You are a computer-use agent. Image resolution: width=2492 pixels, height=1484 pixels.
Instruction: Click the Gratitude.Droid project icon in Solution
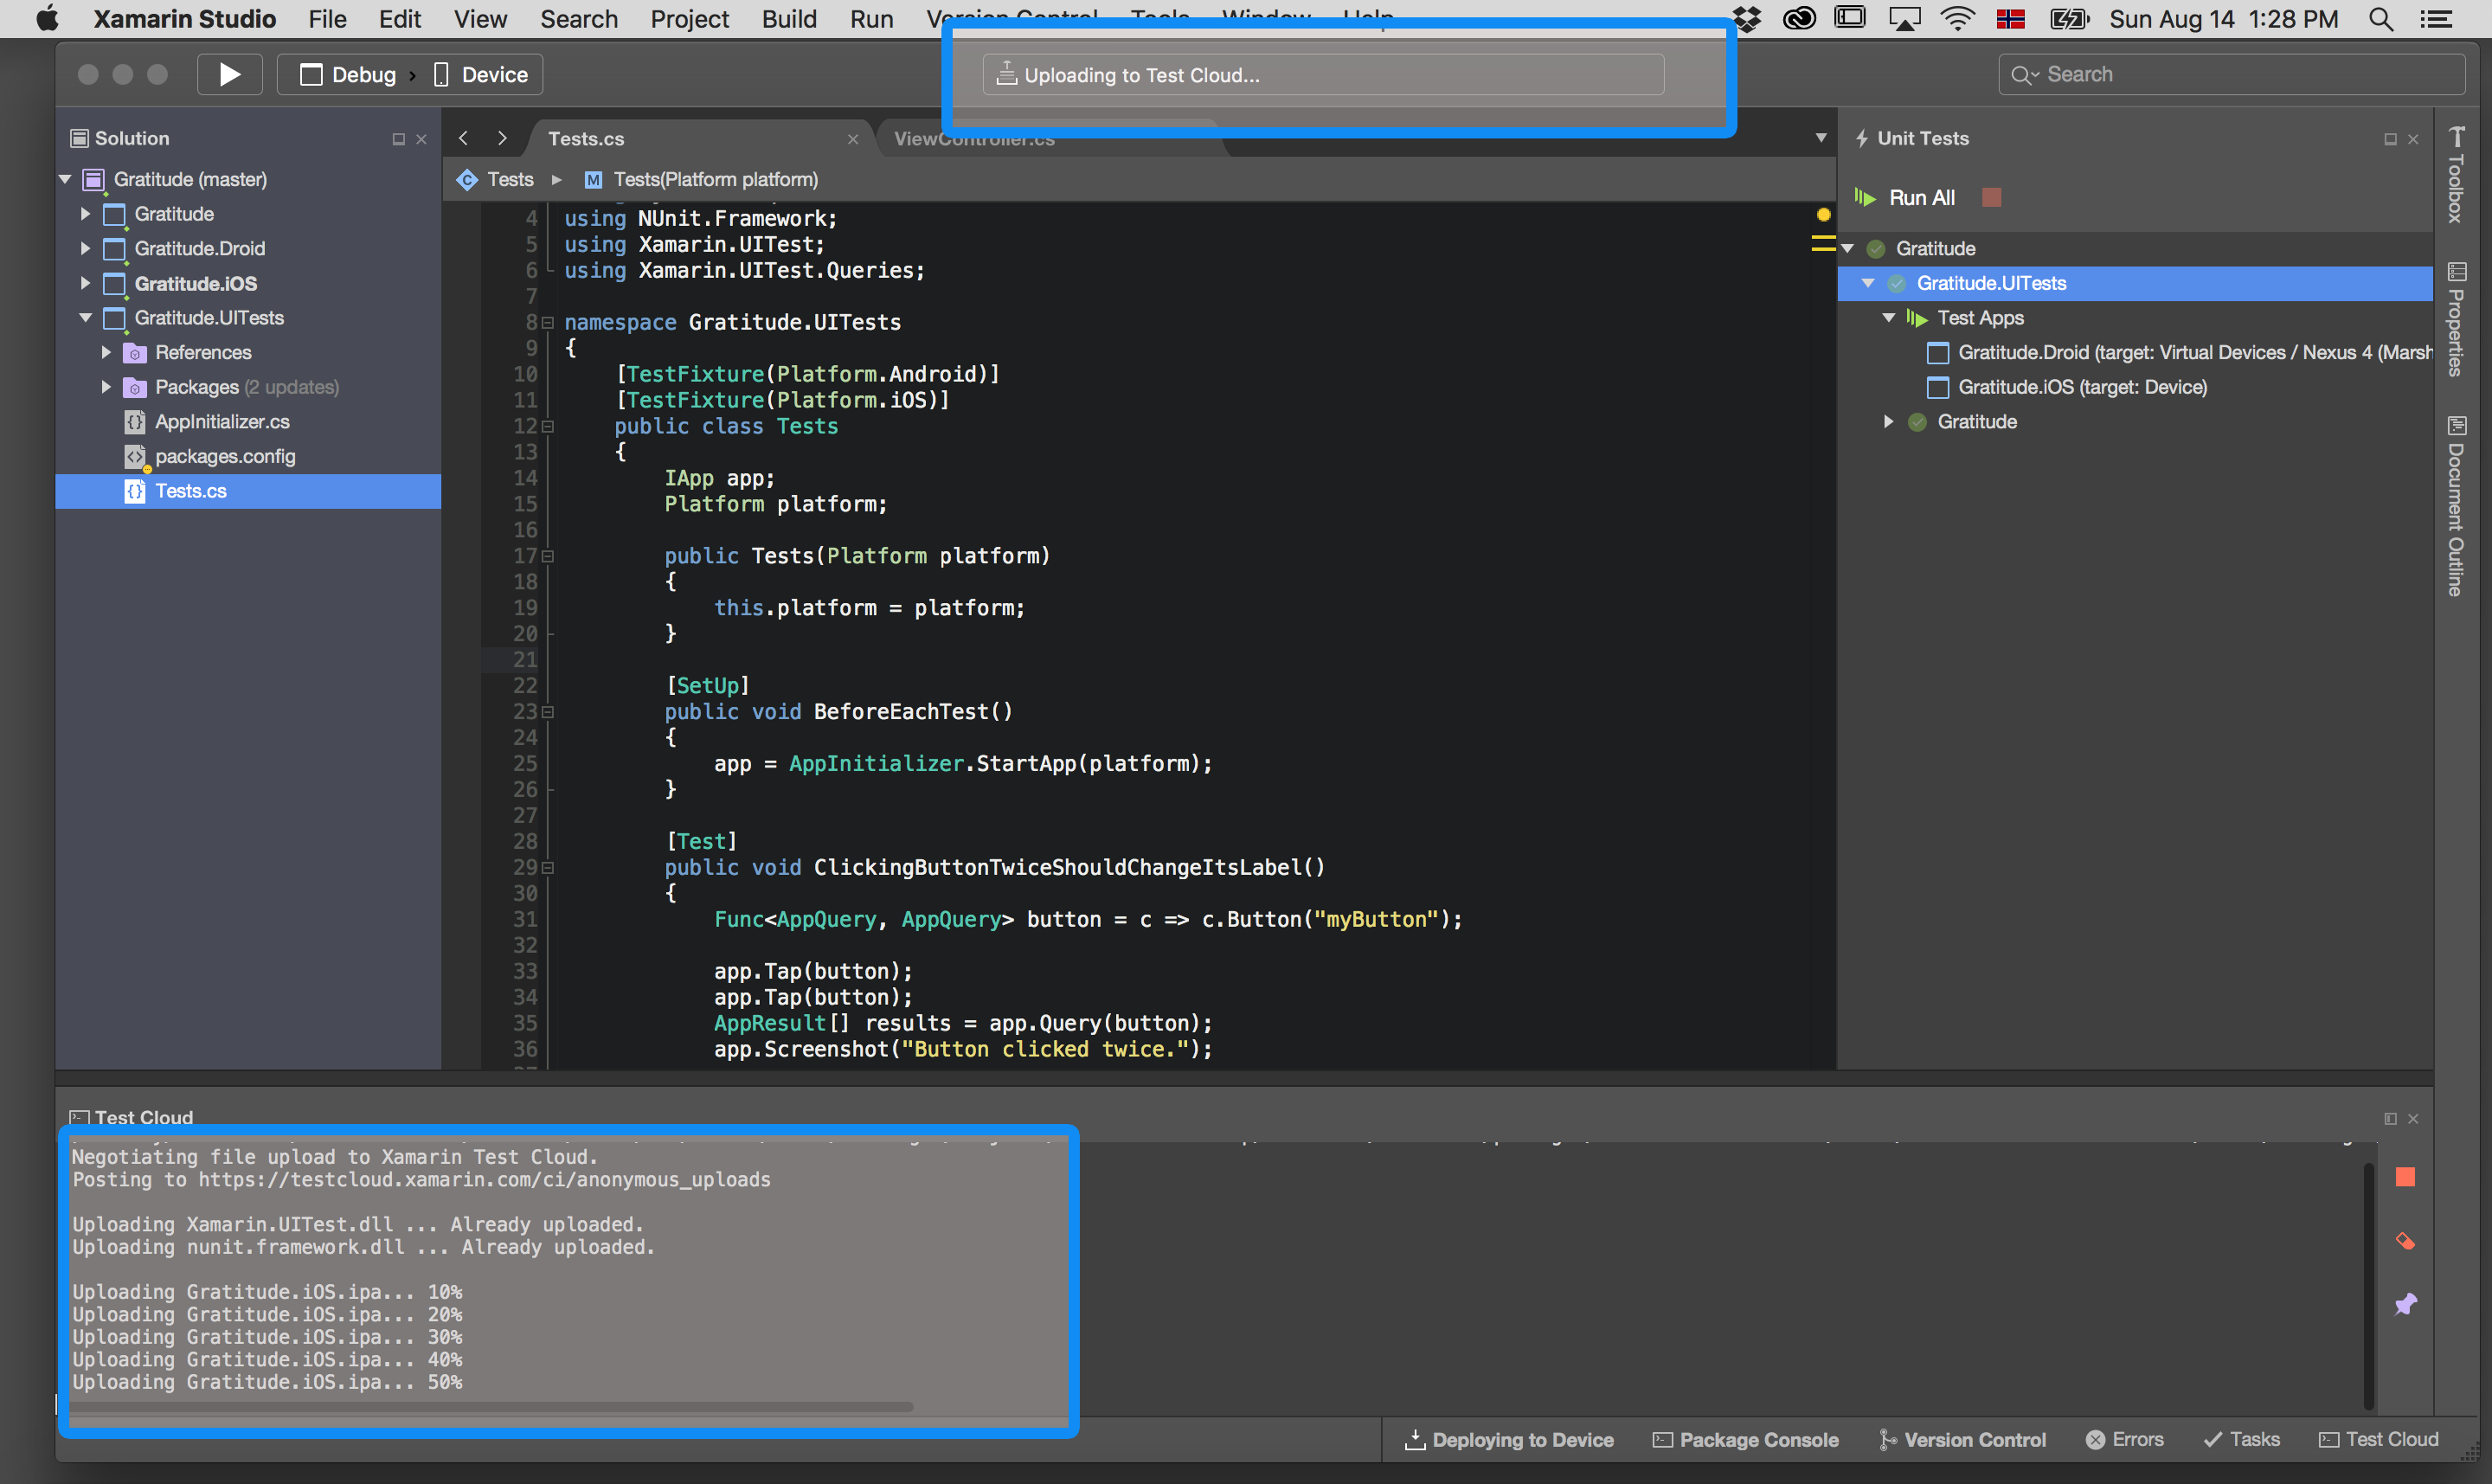[x=115, y=249]
